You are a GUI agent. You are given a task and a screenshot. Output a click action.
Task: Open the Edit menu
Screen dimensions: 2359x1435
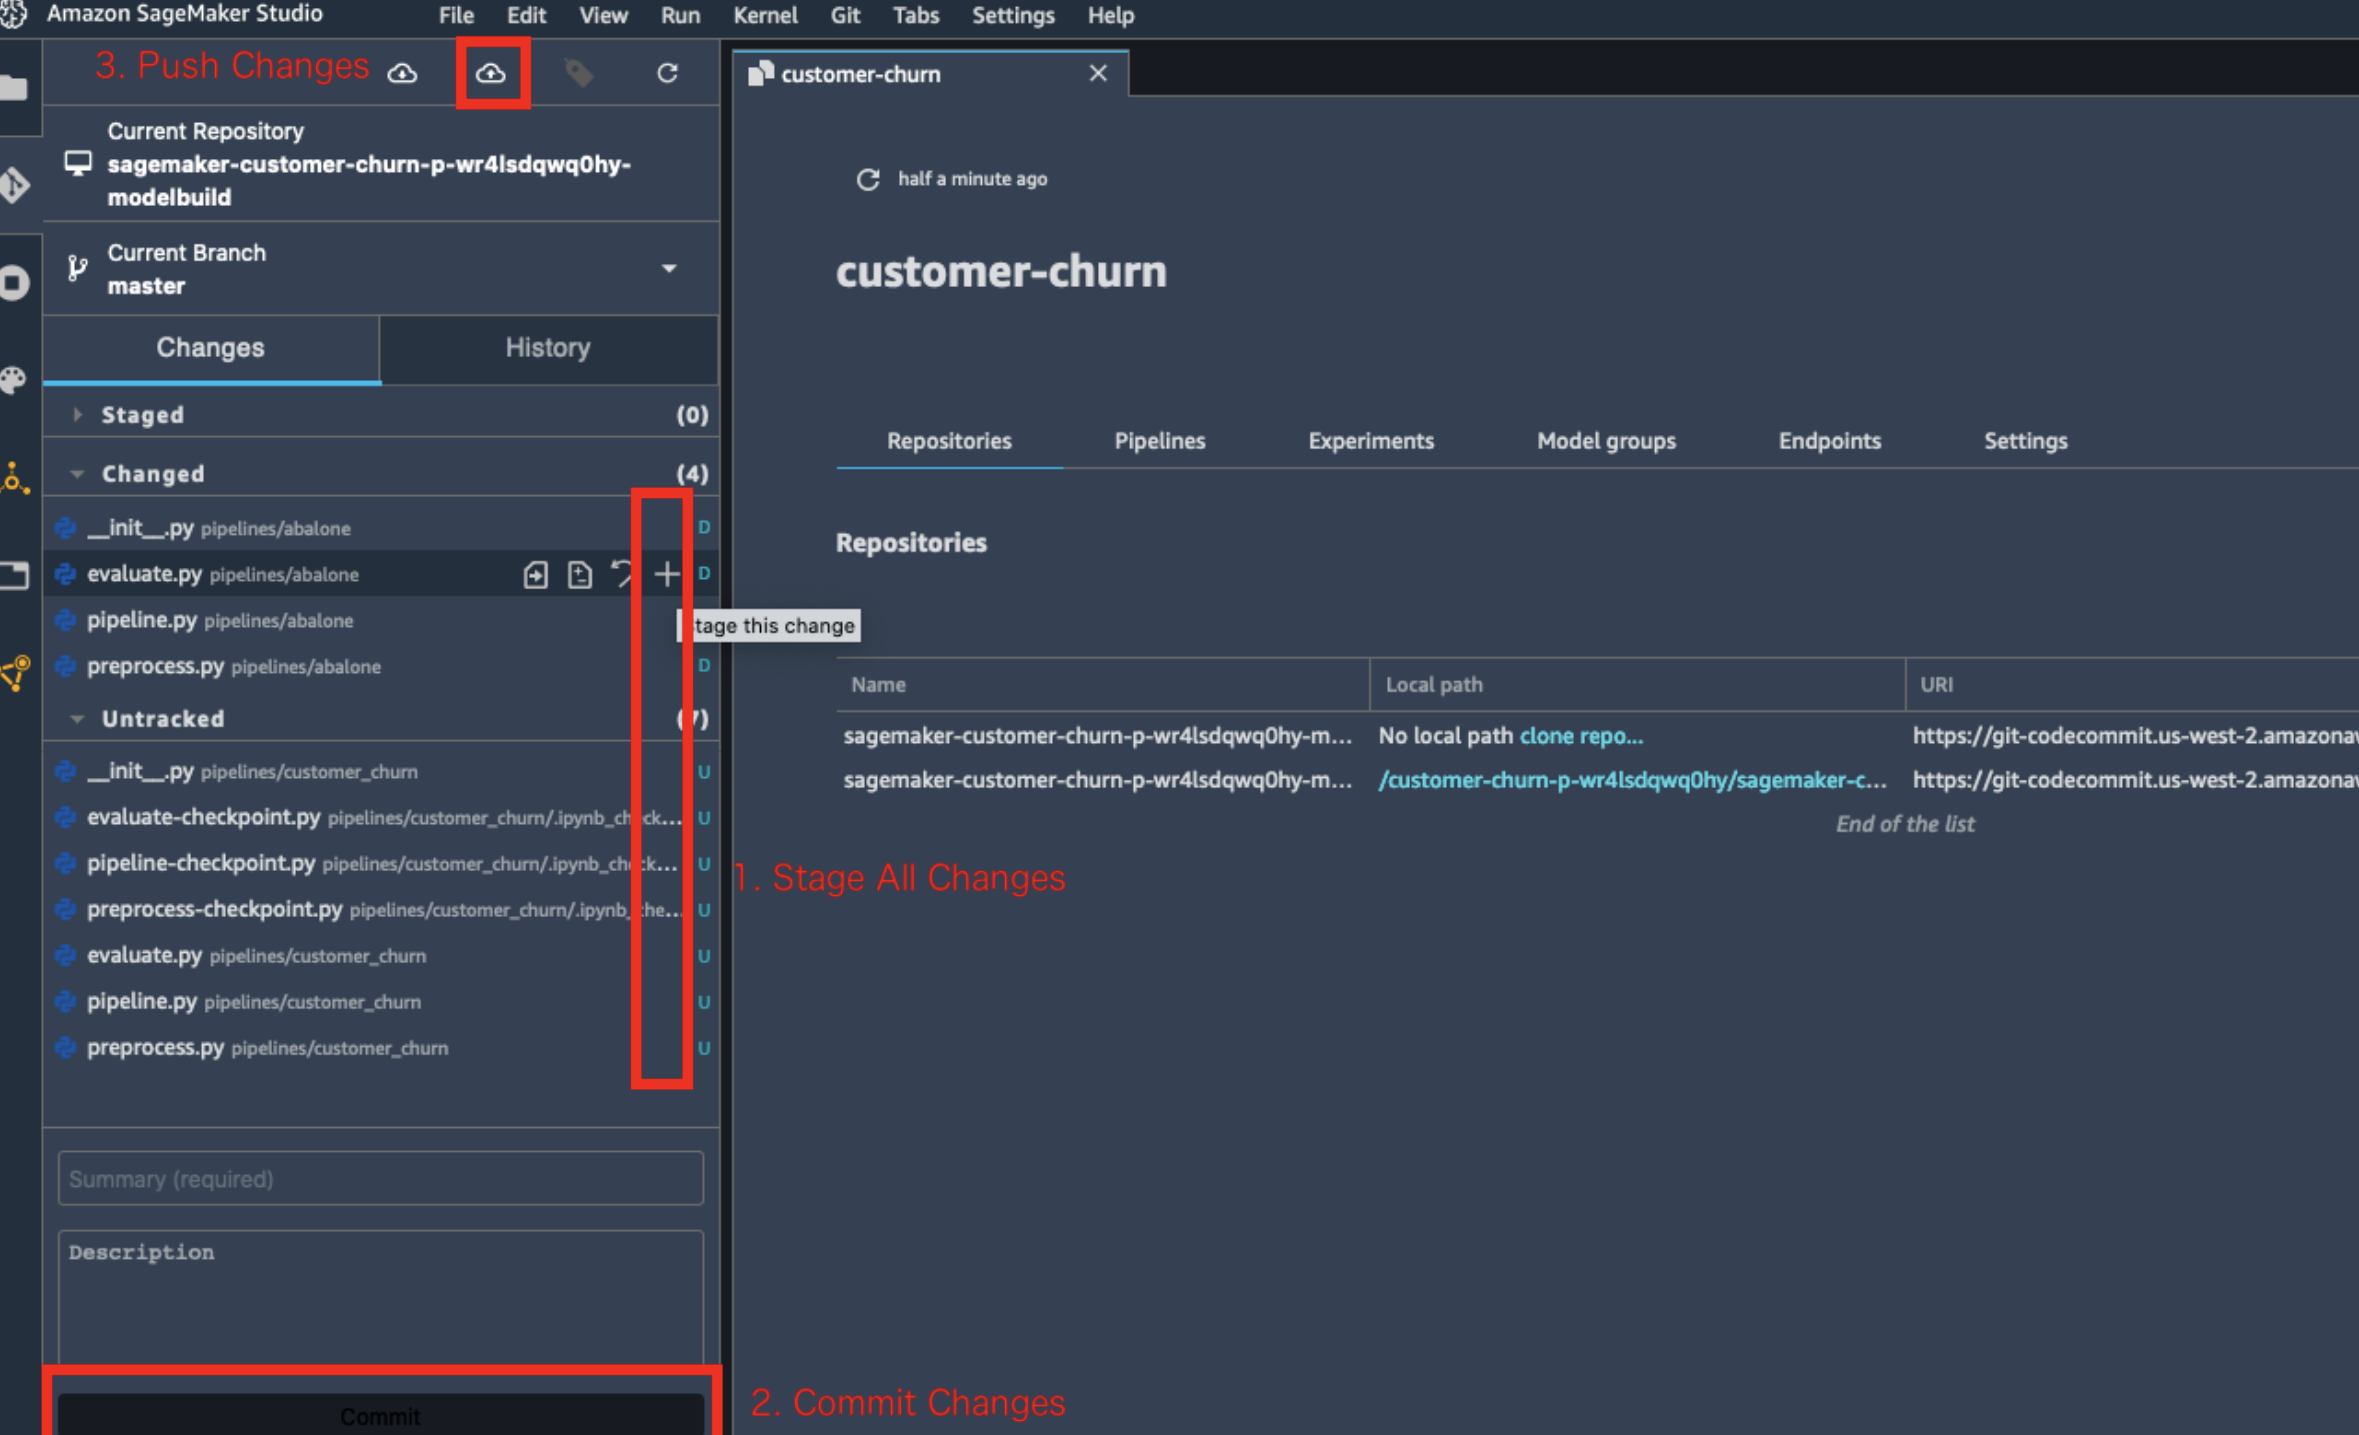pyautogui.click(x=526, y=15)
